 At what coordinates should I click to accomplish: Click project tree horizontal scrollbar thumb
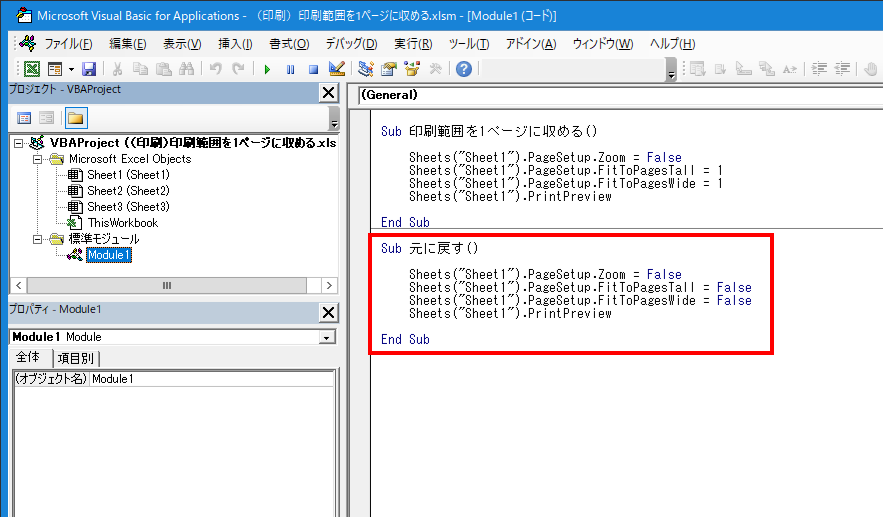[167, 286]
